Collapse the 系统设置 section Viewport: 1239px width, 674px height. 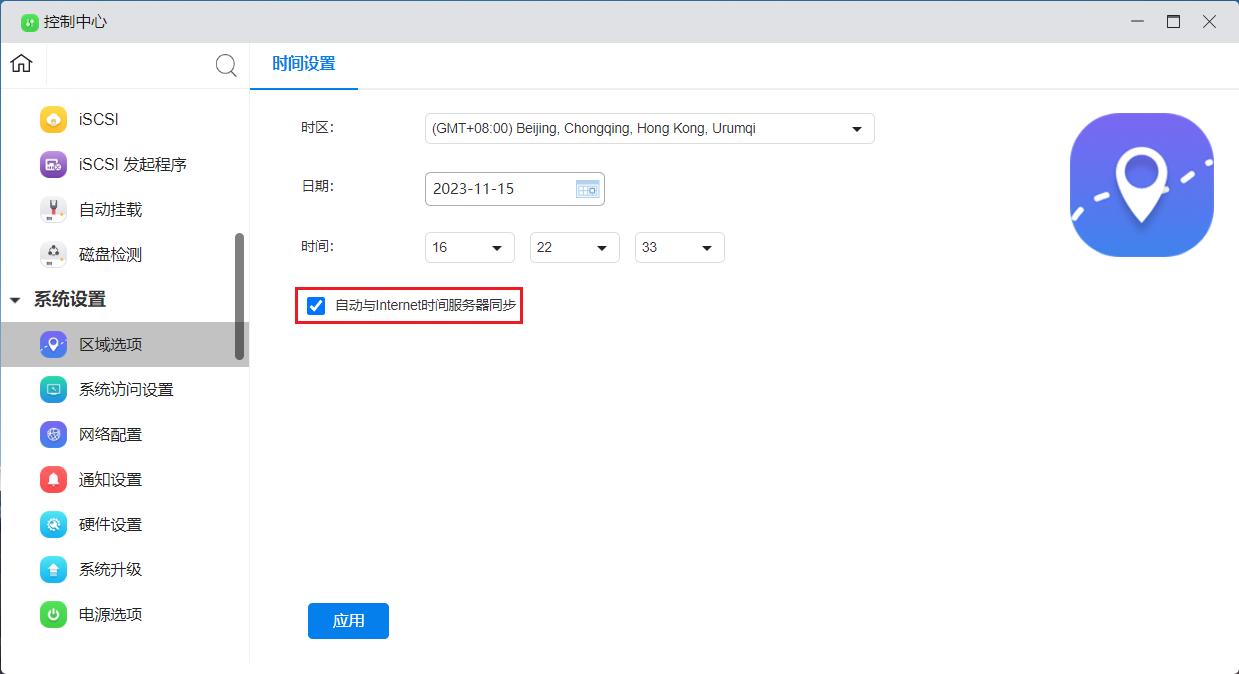15,300
